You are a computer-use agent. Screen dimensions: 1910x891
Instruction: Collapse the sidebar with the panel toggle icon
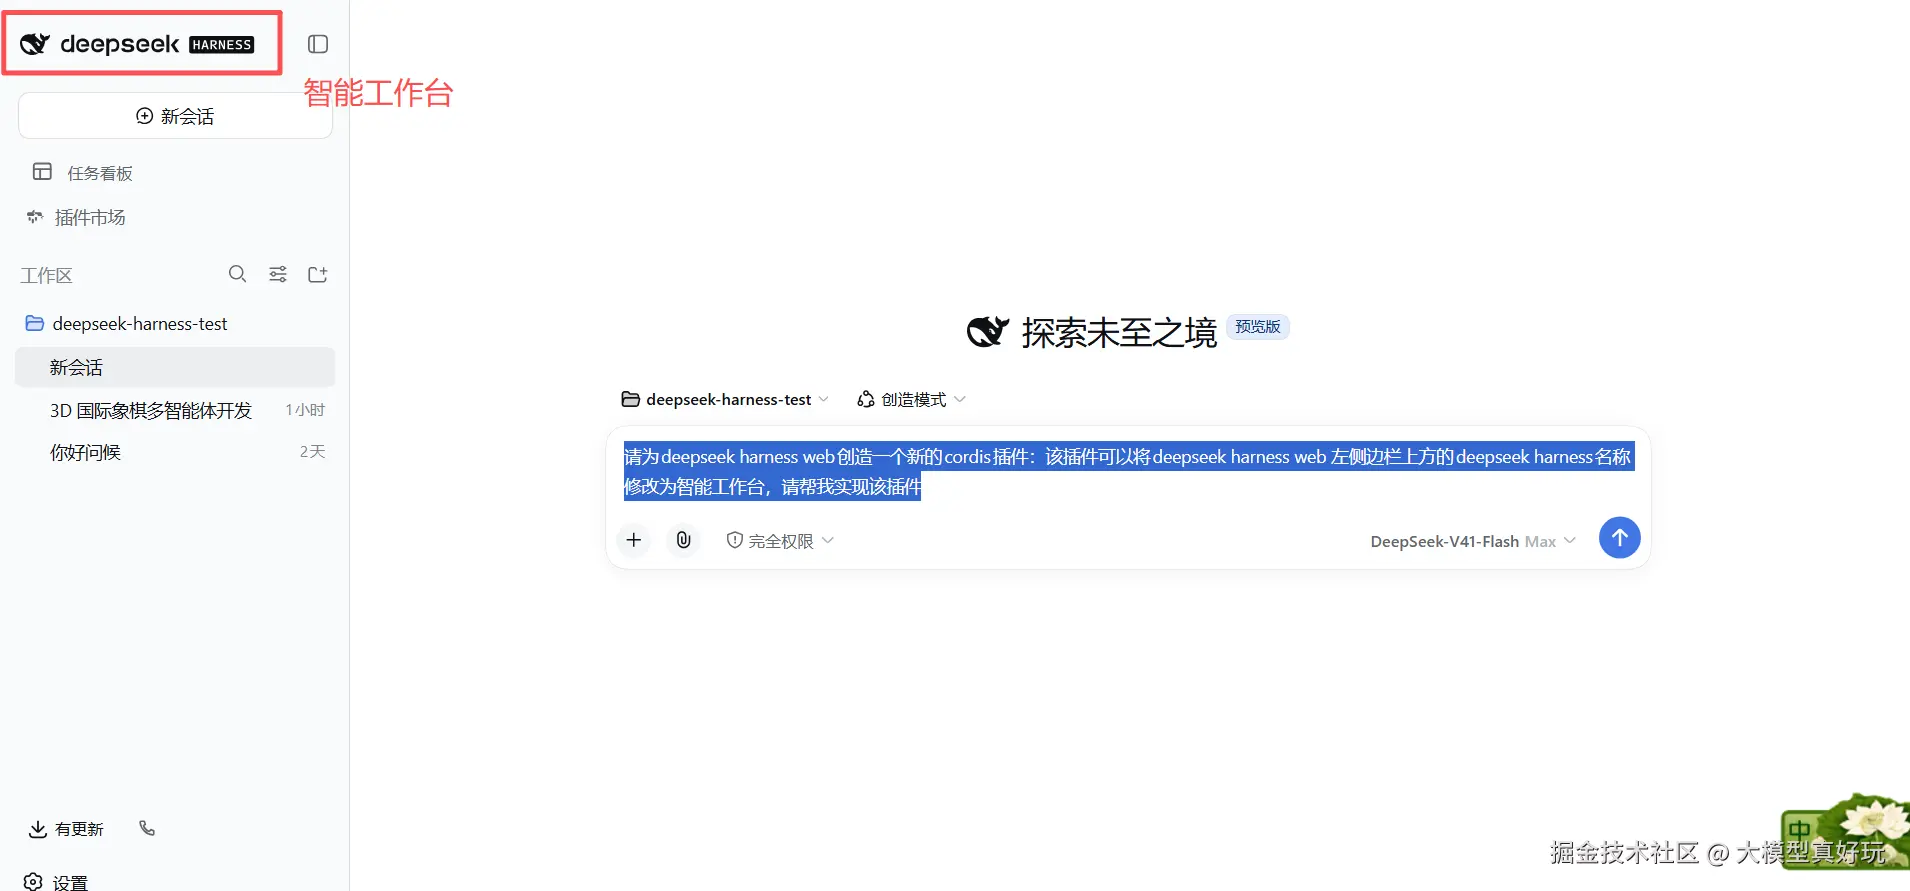coord(318,44)
